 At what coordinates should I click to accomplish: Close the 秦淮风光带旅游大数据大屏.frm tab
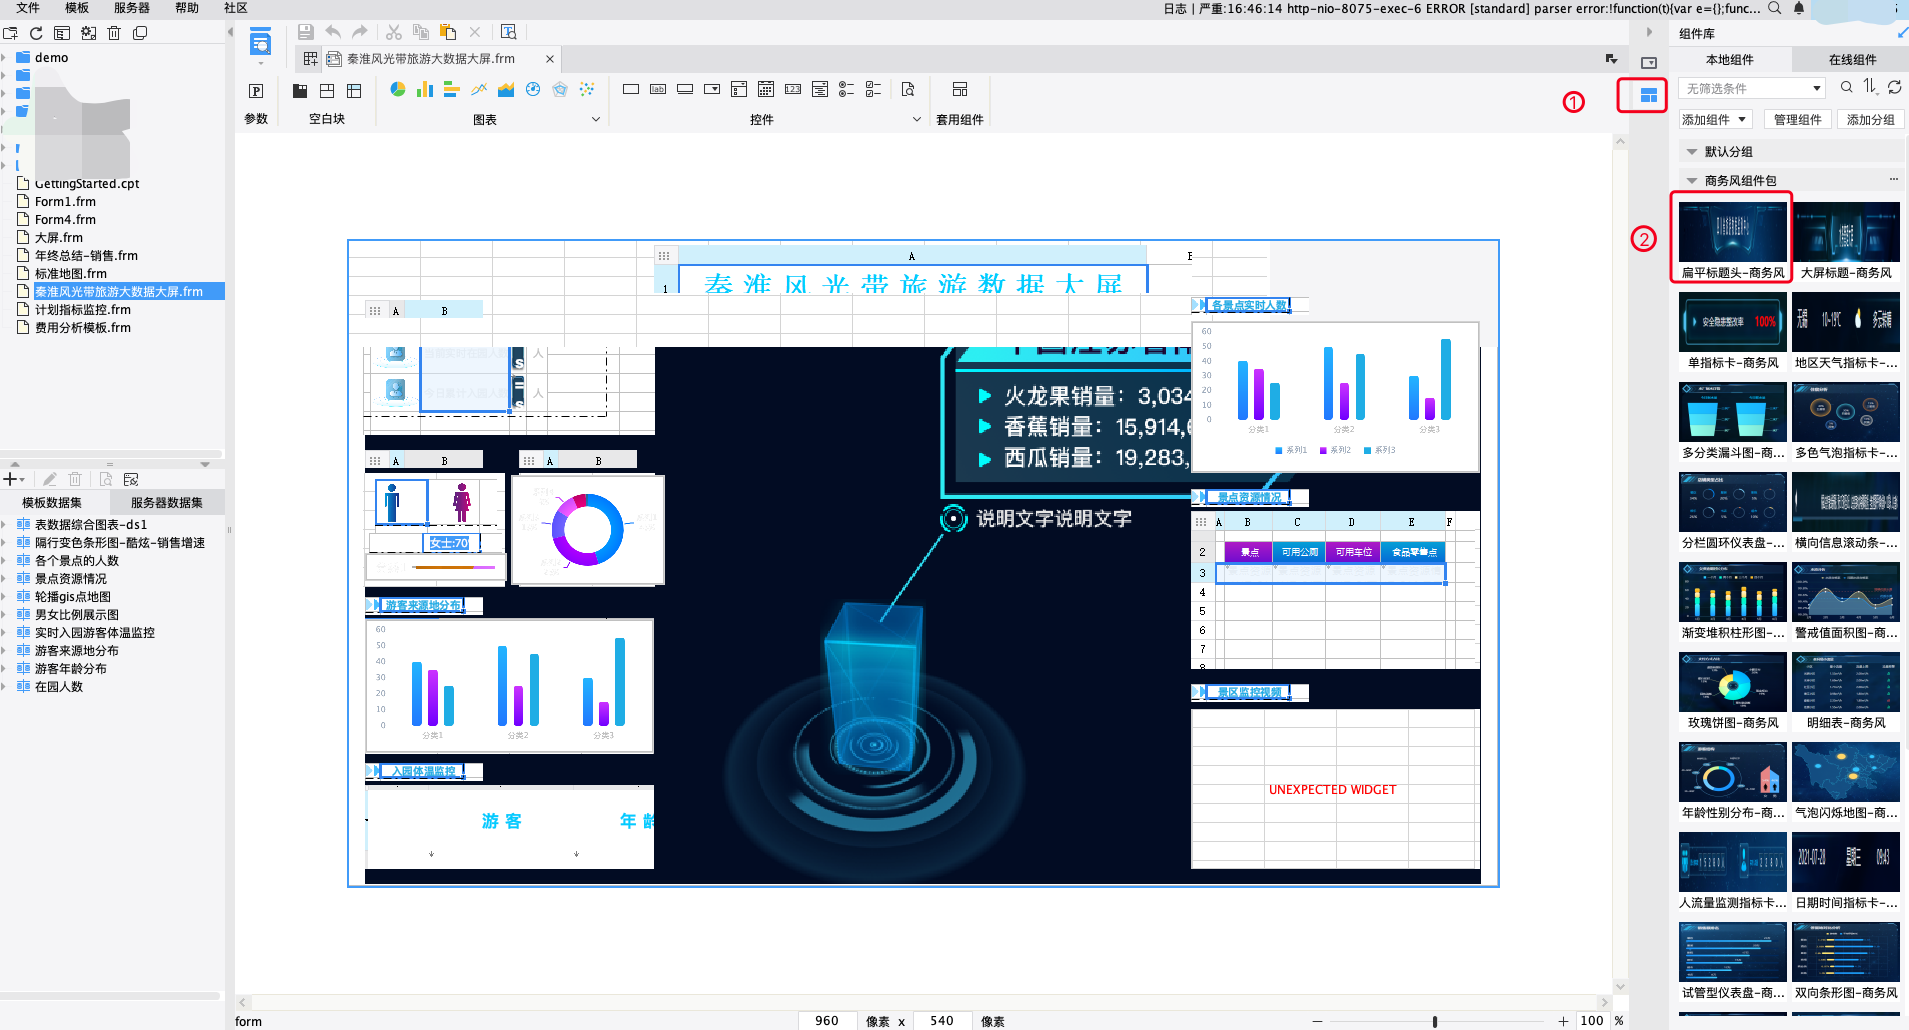pyautogui.click(x=550, y=59)
